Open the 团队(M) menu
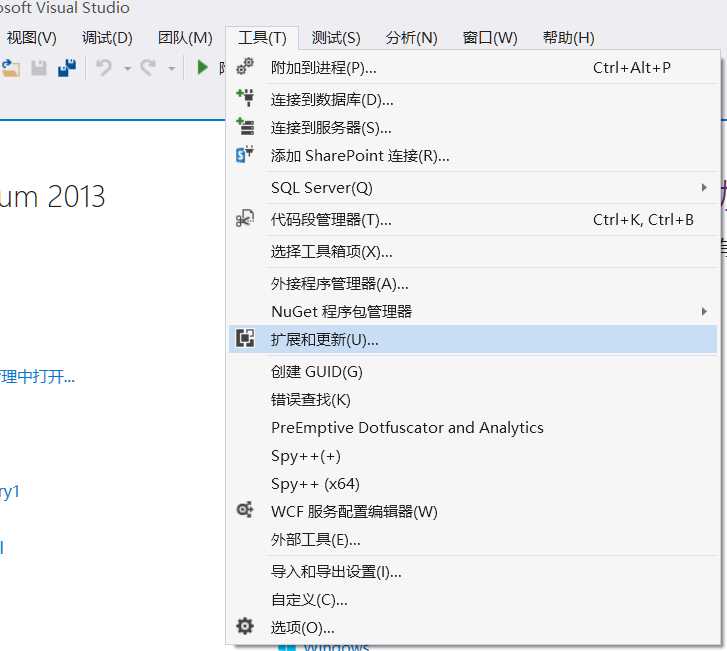Image resolution: width=727 pixels, height=651 pixels. (185, 38)
